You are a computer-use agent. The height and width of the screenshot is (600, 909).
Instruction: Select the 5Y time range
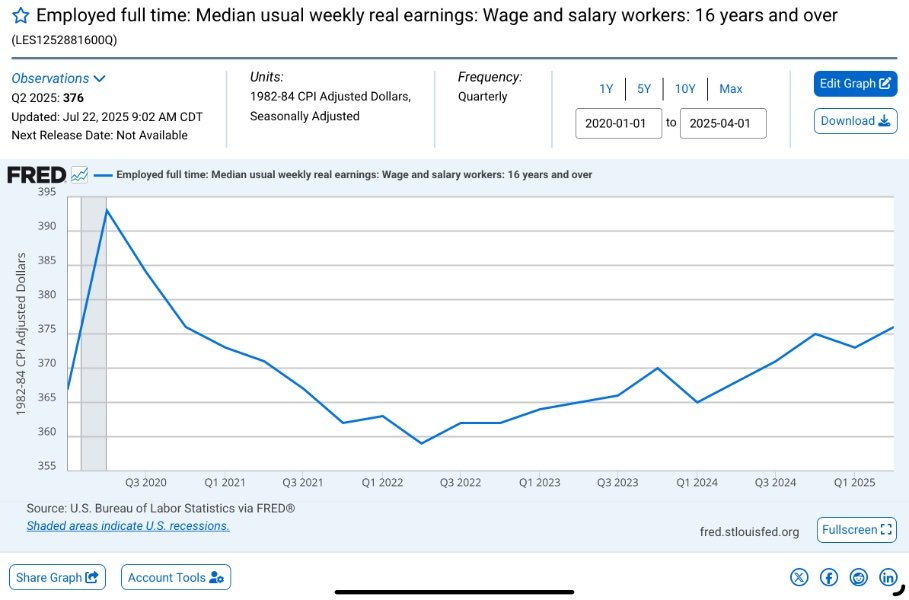[644, 89]
